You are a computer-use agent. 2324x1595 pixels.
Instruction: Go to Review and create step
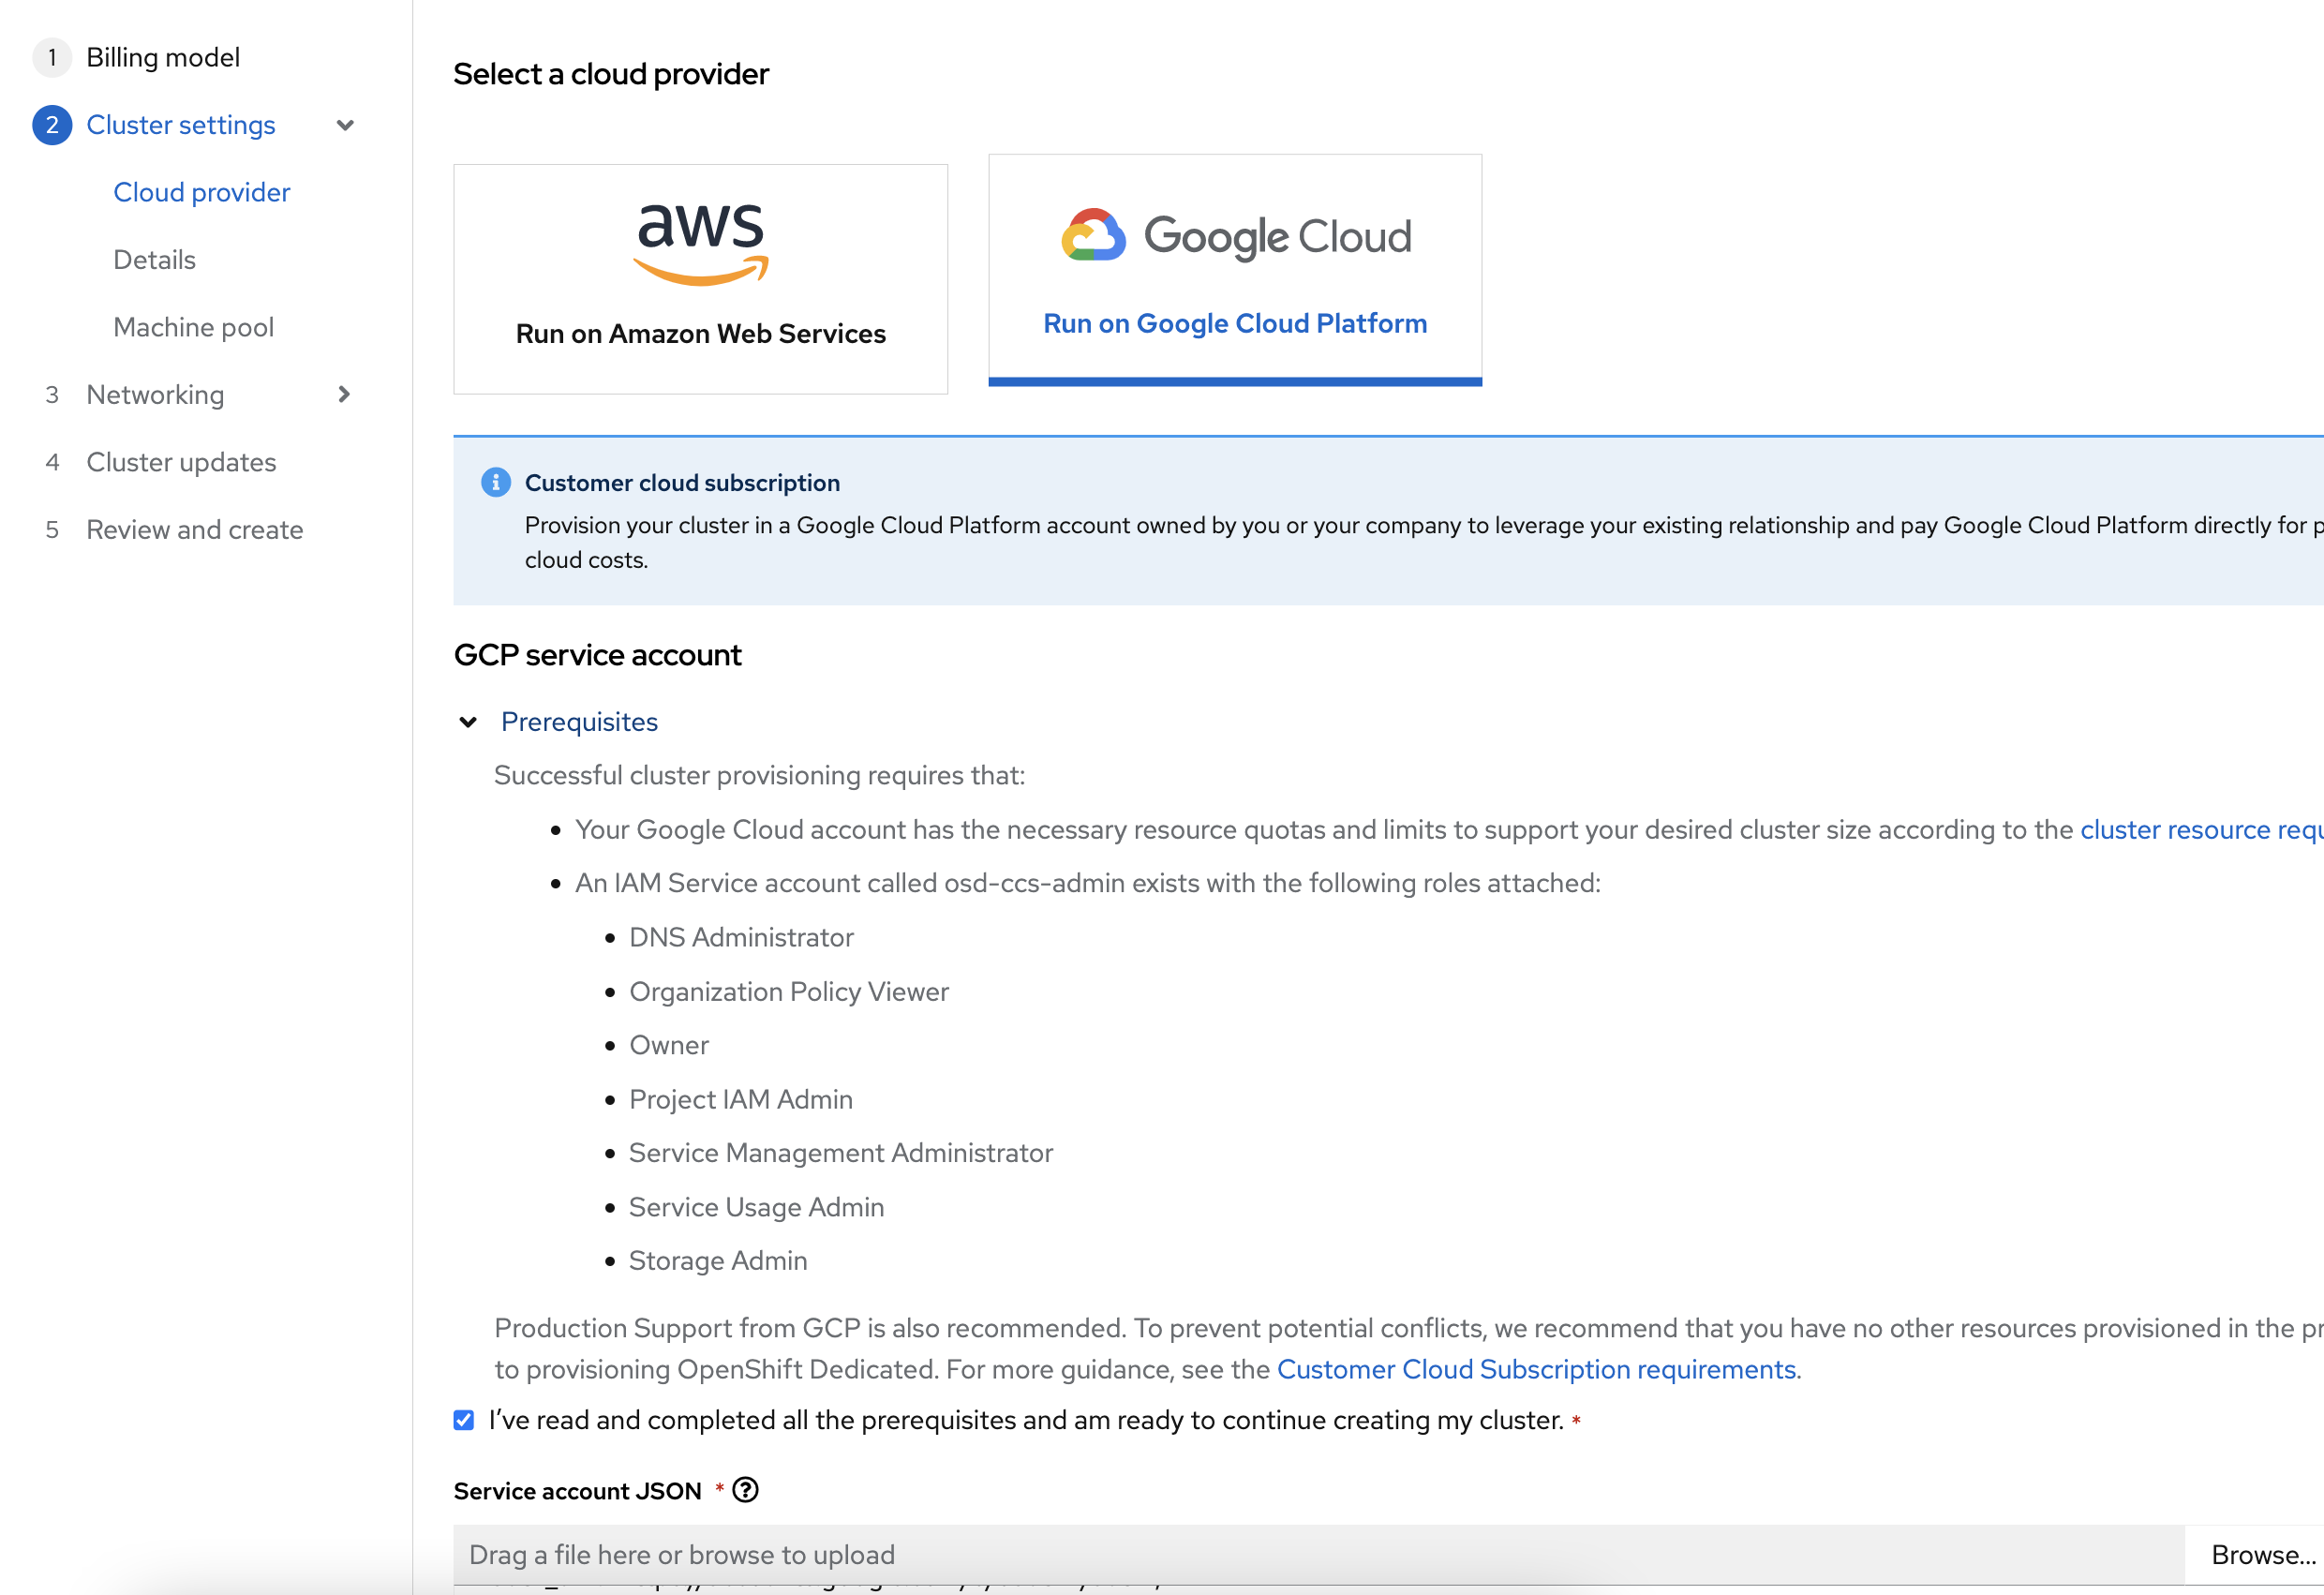194,530
